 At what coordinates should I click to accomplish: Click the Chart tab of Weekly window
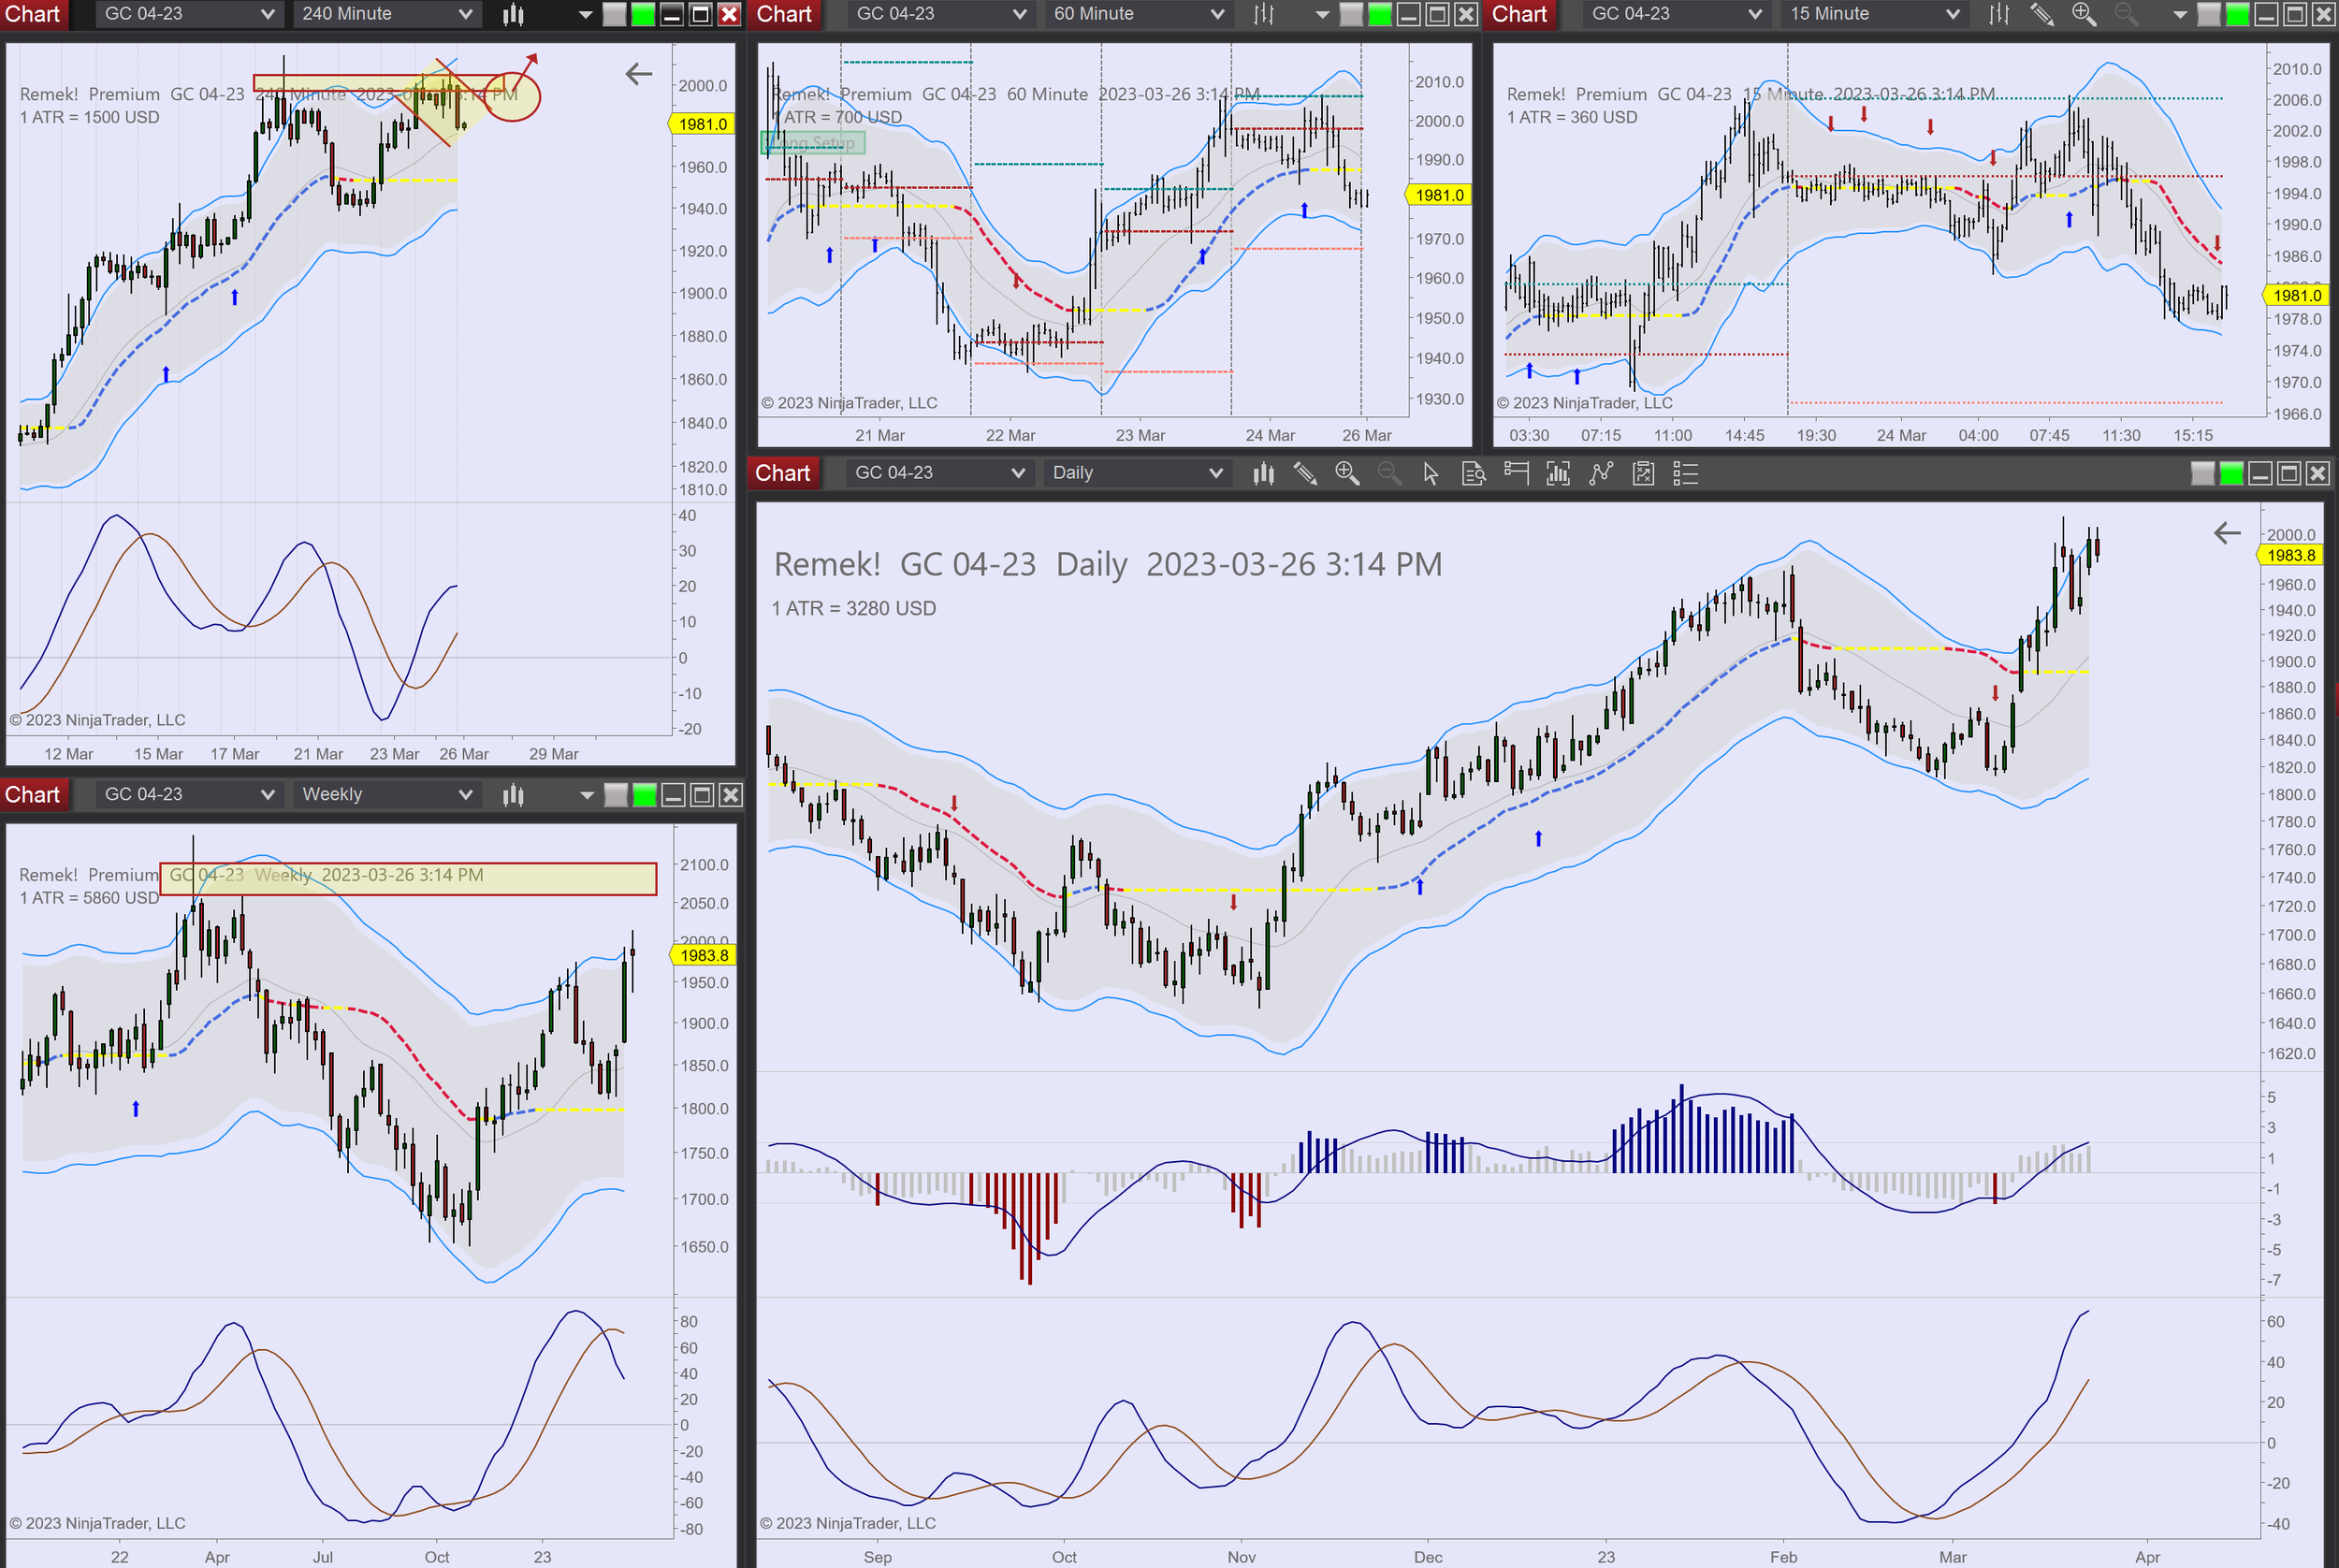33,795
